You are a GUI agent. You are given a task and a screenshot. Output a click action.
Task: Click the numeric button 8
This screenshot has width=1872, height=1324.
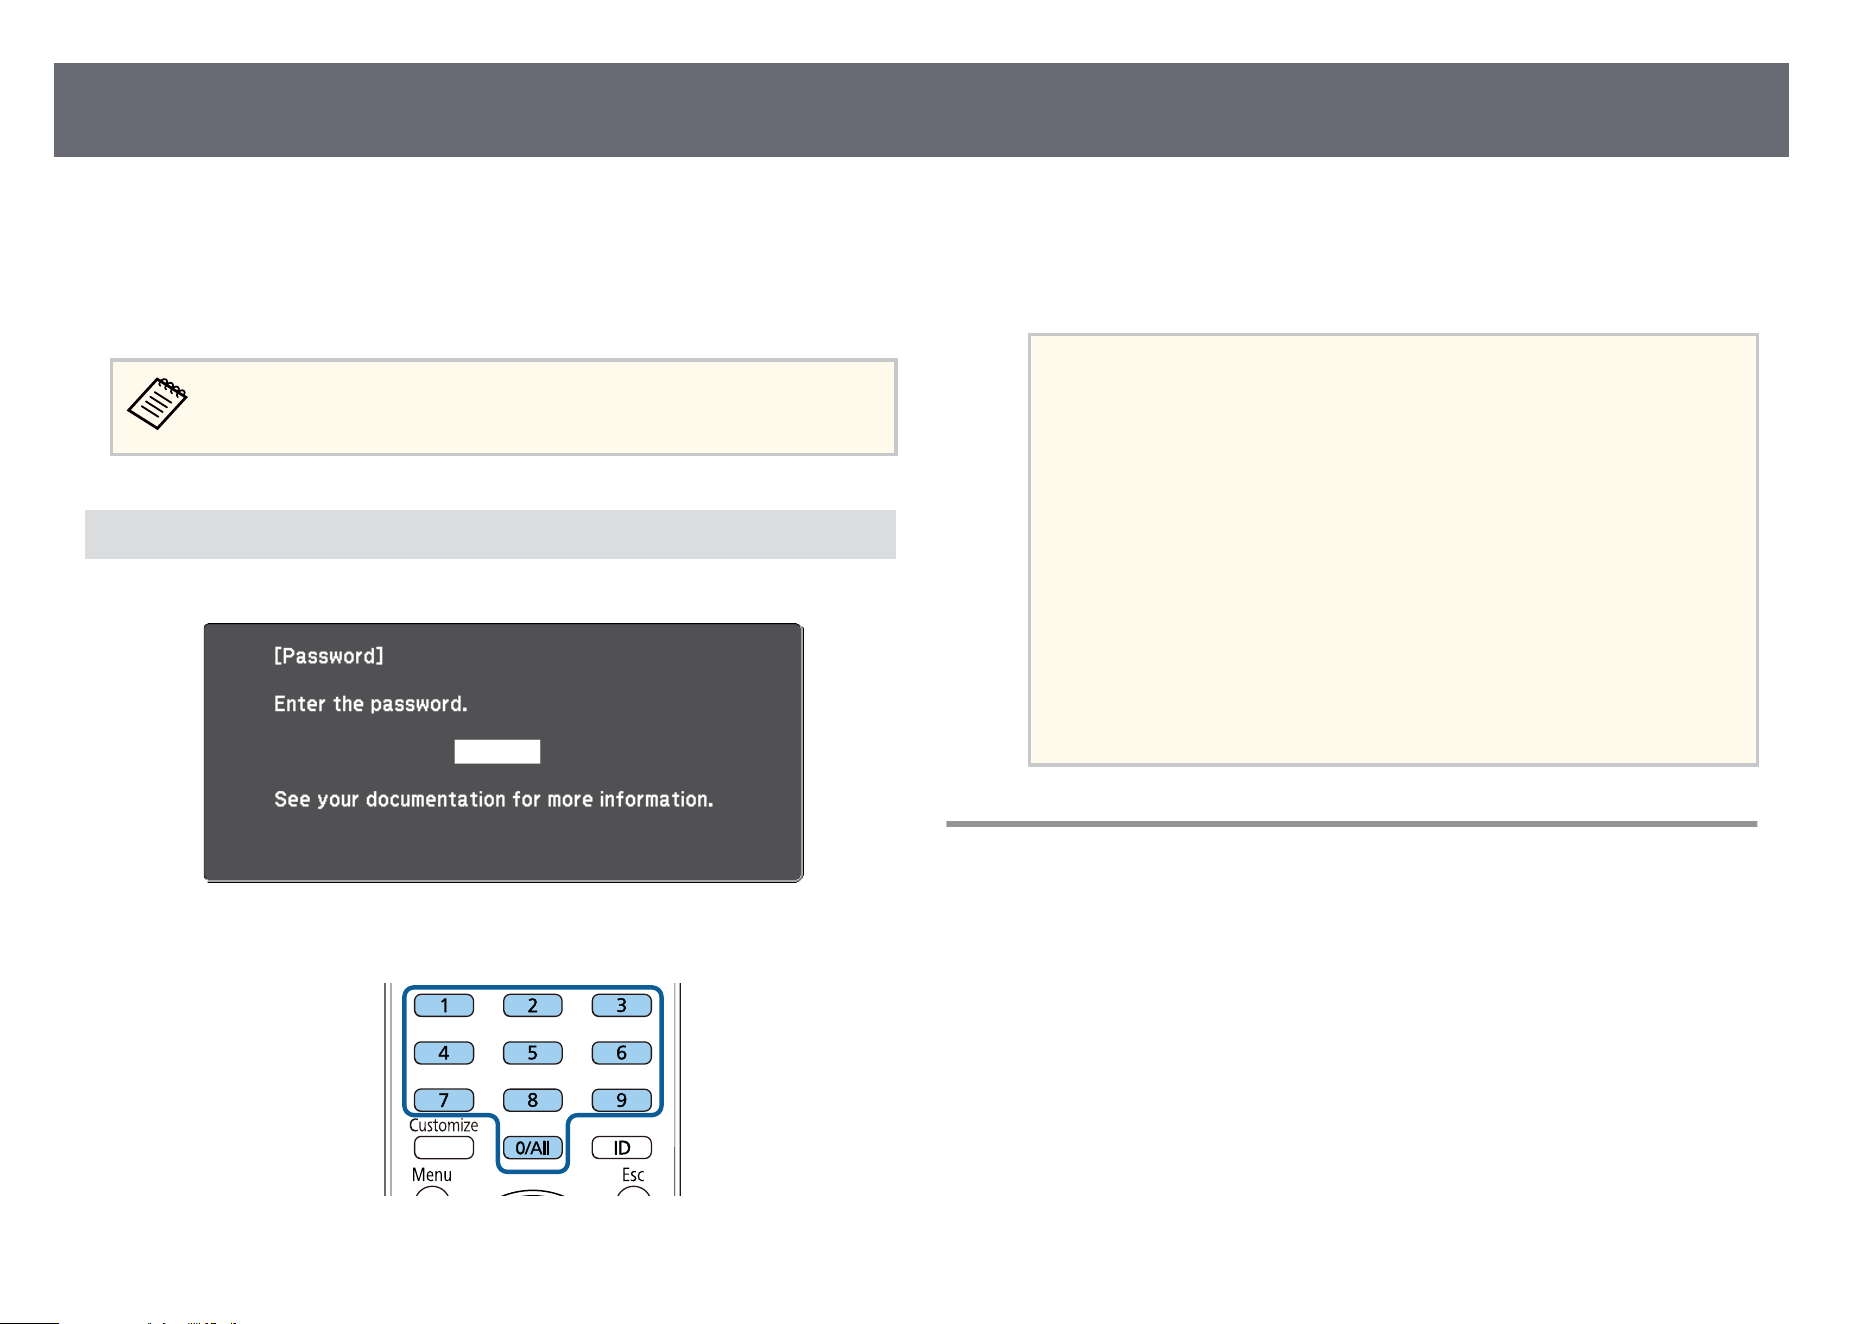coord(533,1100)
